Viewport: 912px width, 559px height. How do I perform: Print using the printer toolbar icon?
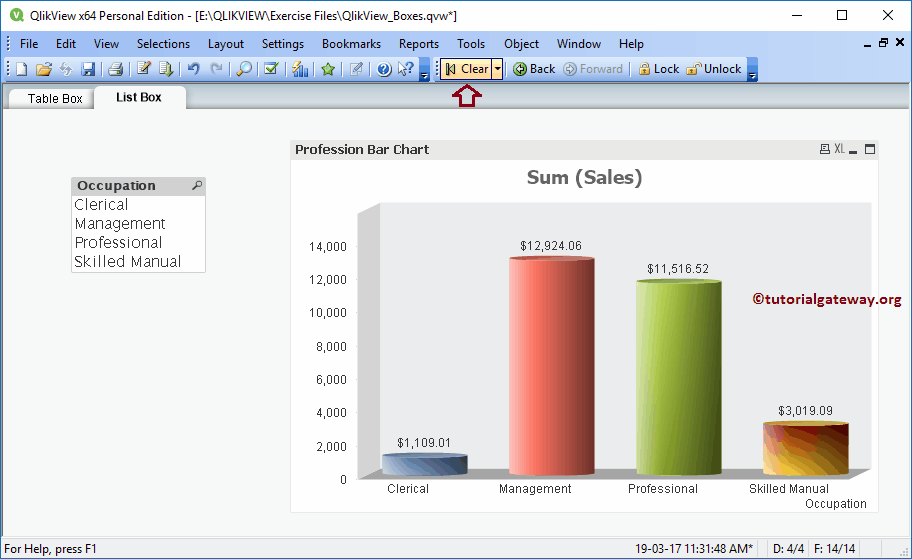pos(115,69)
